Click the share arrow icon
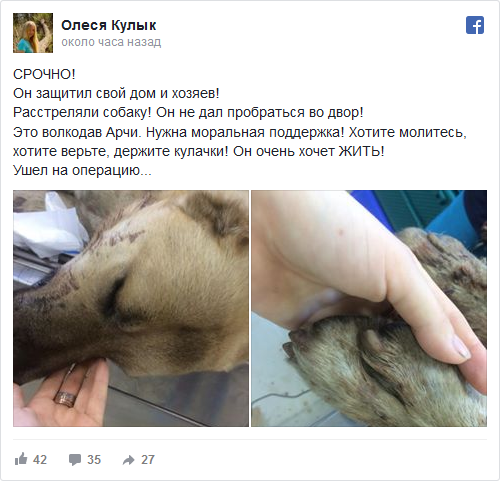The height and width of the screenshot is (484, 500). 128,460
